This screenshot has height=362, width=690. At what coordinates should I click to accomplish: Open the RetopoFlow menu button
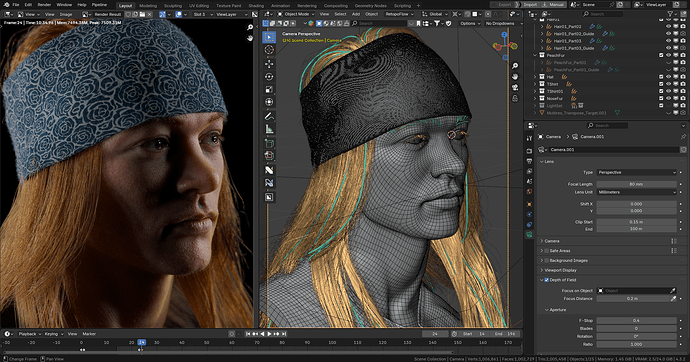coord(399,14)
